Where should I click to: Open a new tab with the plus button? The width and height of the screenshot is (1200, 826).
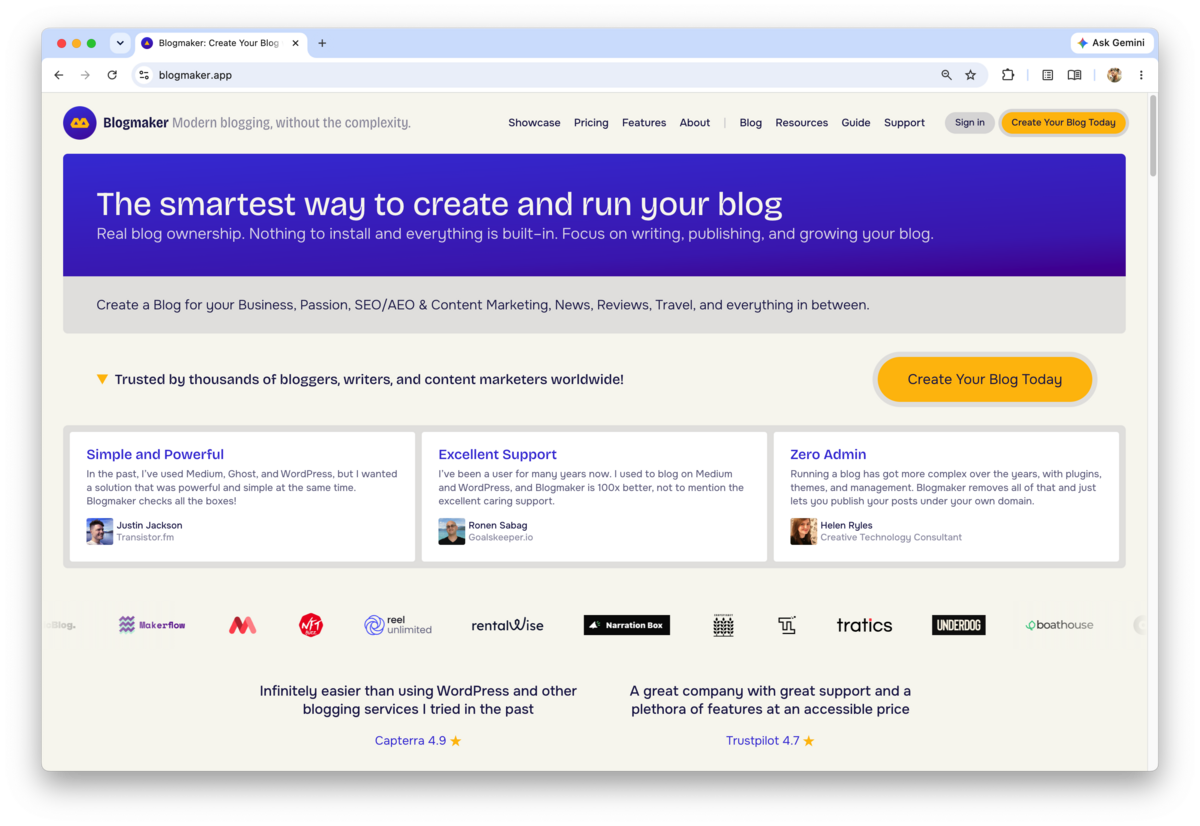click(322, 43)
